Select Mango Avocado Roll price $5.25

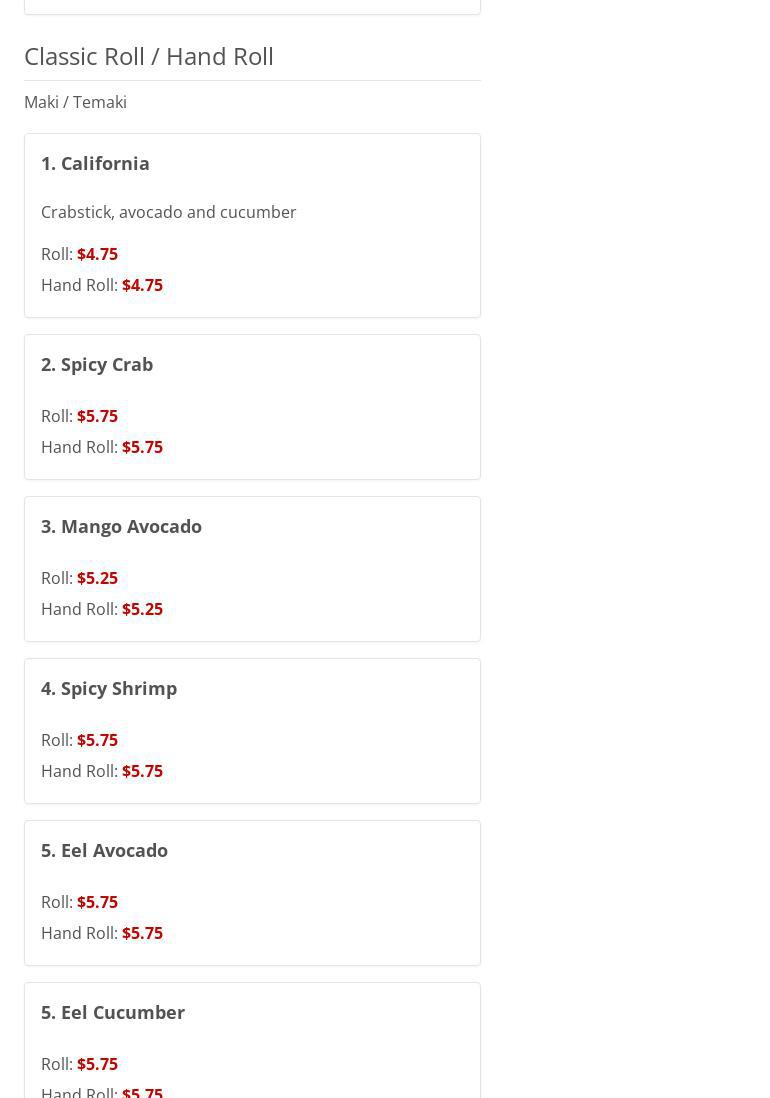[x=97, y=578]
